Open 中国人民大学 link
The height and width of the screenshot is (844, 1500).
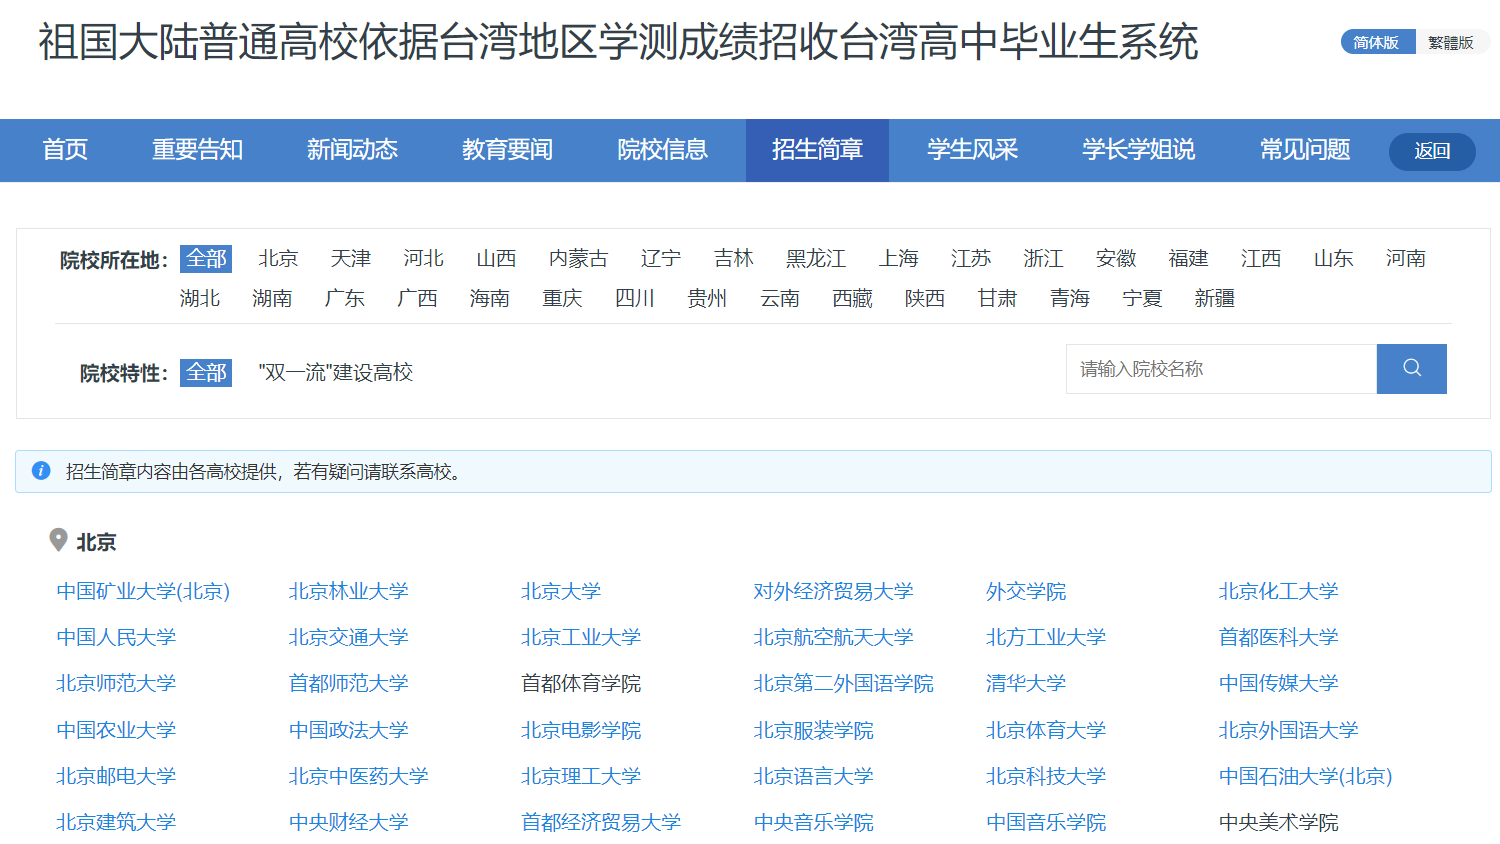tap(116, 638)
